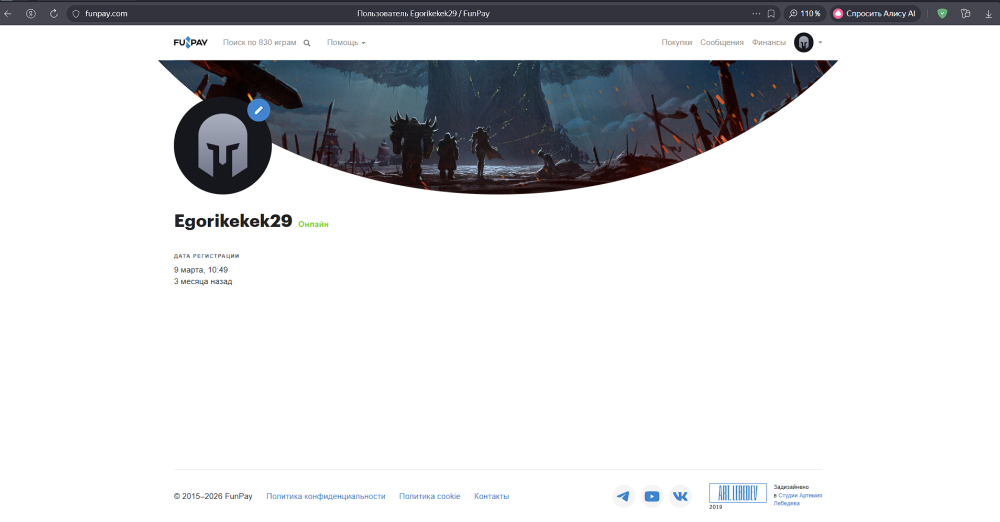Click the Онлайн status label

[x=313, y=224]
